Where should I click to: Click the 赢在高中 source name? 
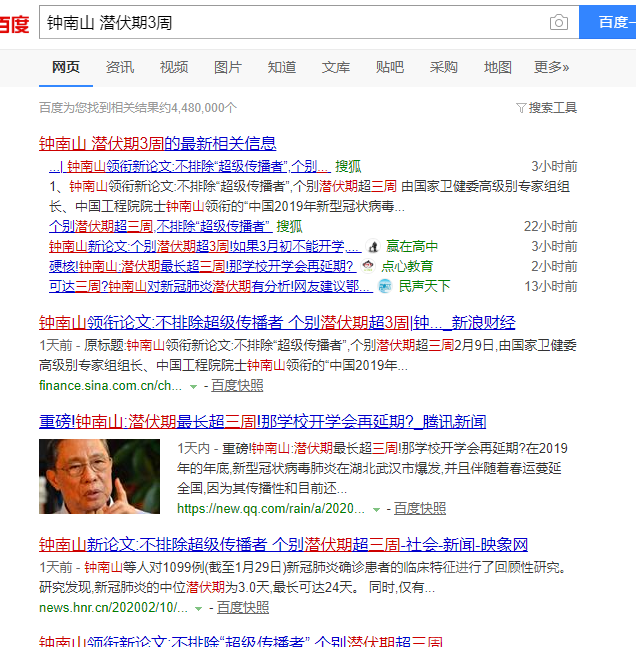(x=412, y=247)
